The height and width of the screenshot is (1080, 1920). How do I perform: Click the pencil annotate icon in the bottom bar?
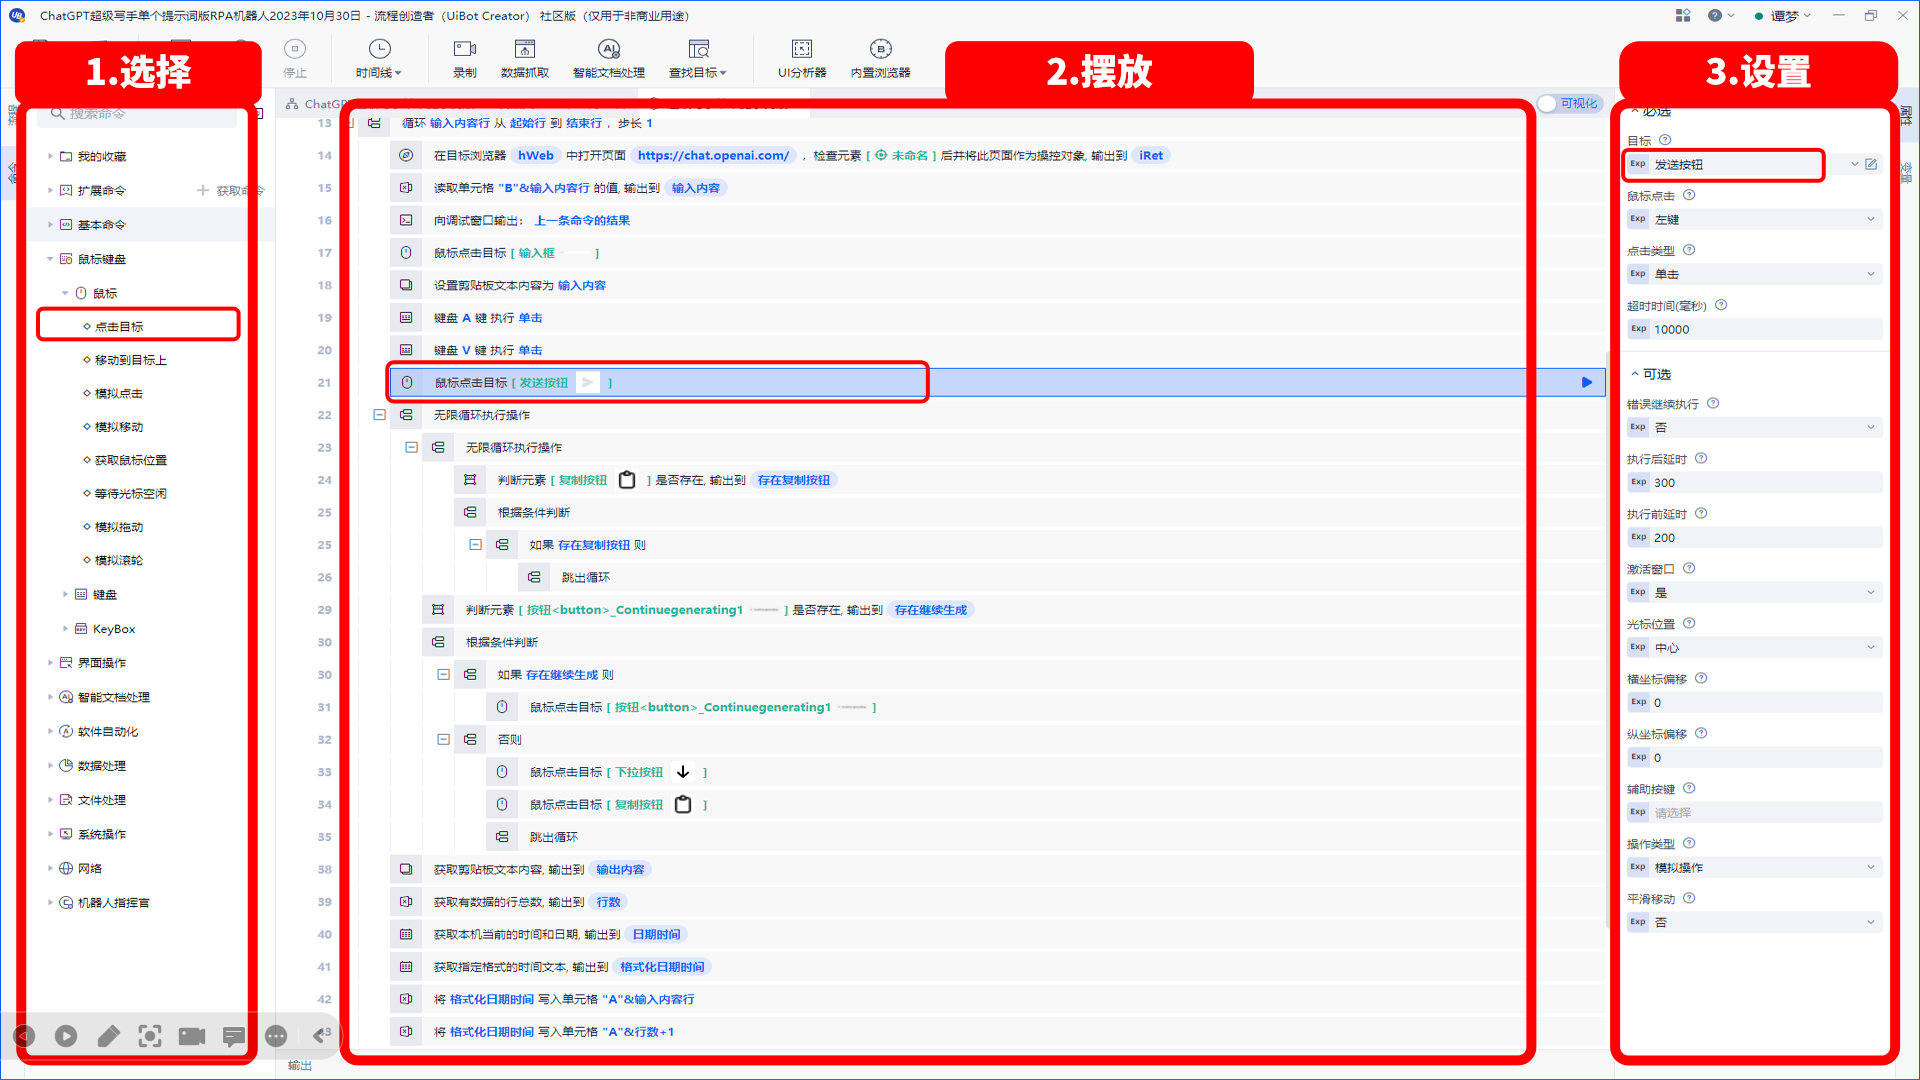(108, 1036)
